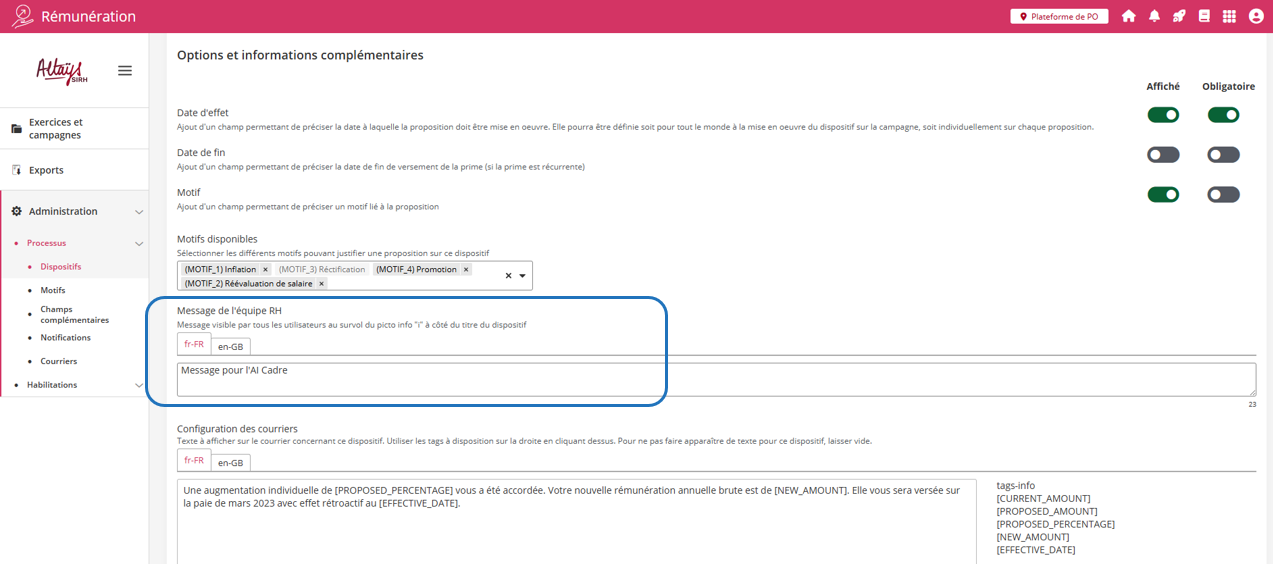
Task: Switch RH message to en-GB tab
Action: click(230, 347)
